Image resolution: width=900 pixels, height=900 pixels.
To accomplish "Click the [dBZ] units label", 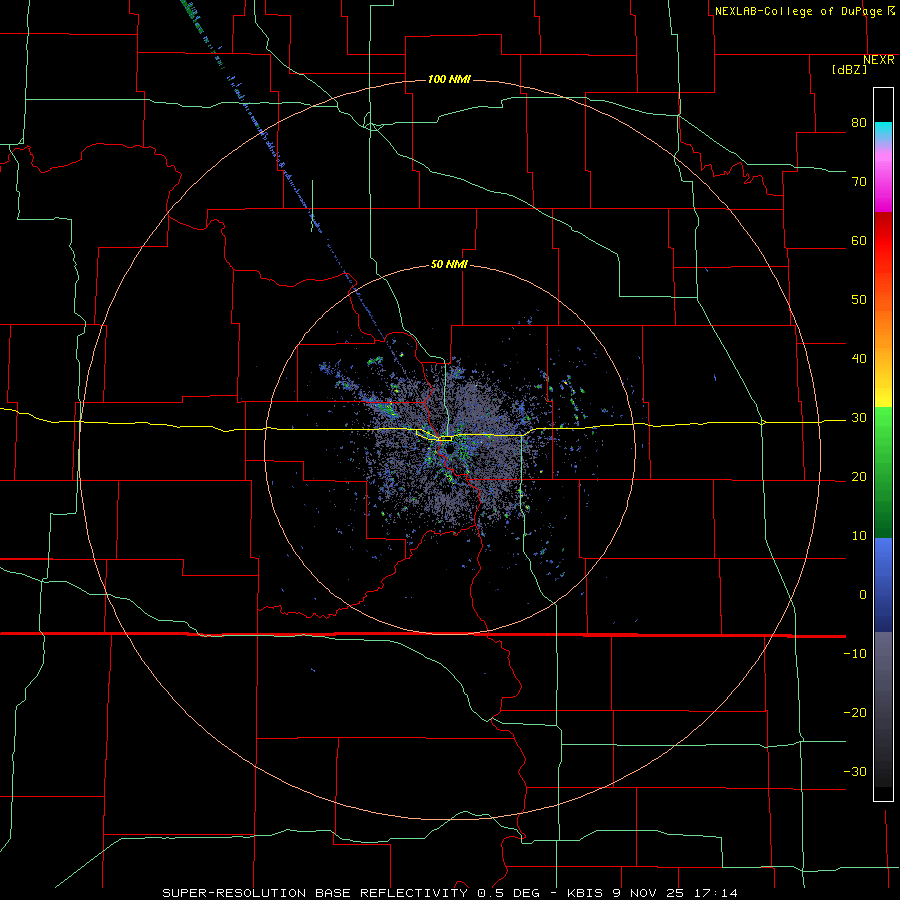I will click(849, 69).
